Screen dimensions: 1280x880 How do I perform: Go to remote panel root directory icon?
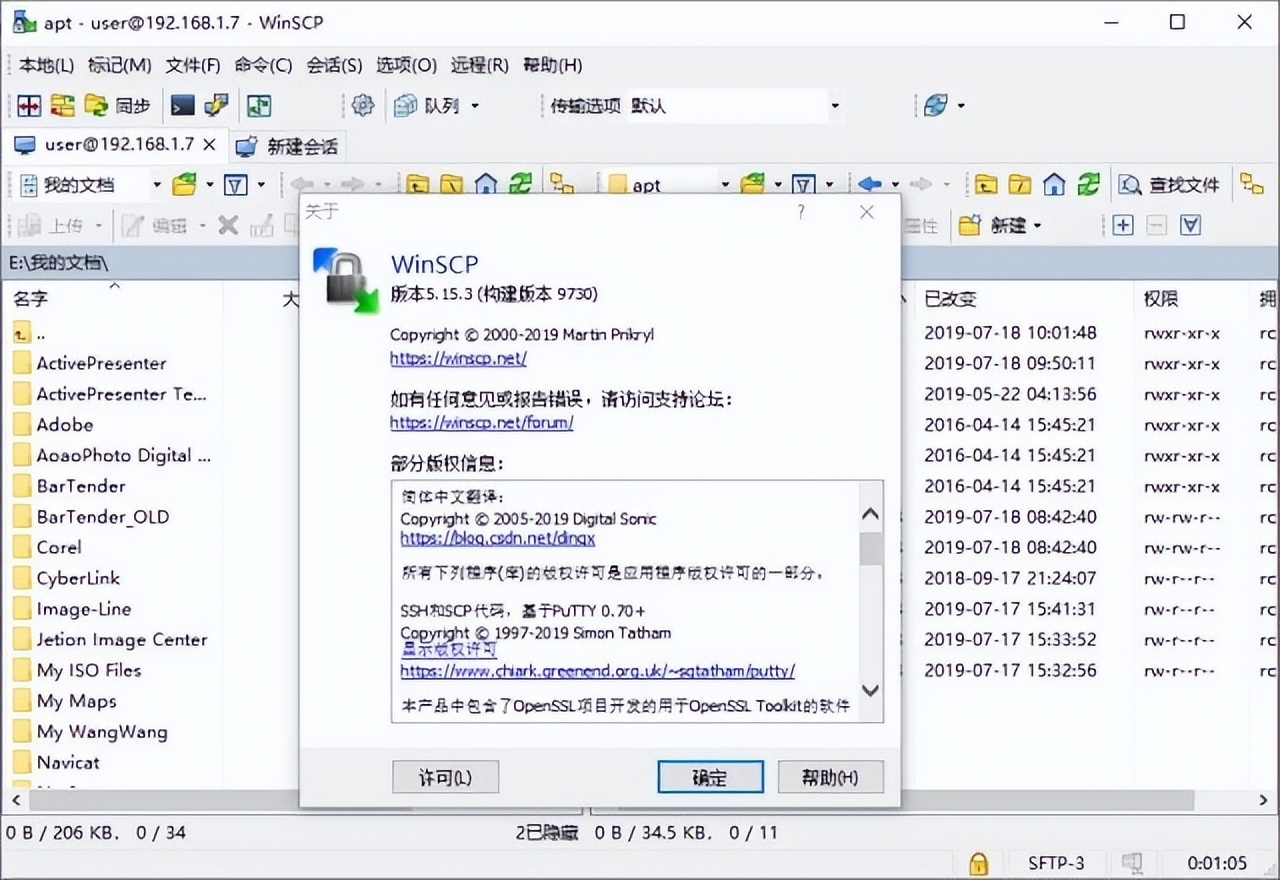coord(1020,184)
